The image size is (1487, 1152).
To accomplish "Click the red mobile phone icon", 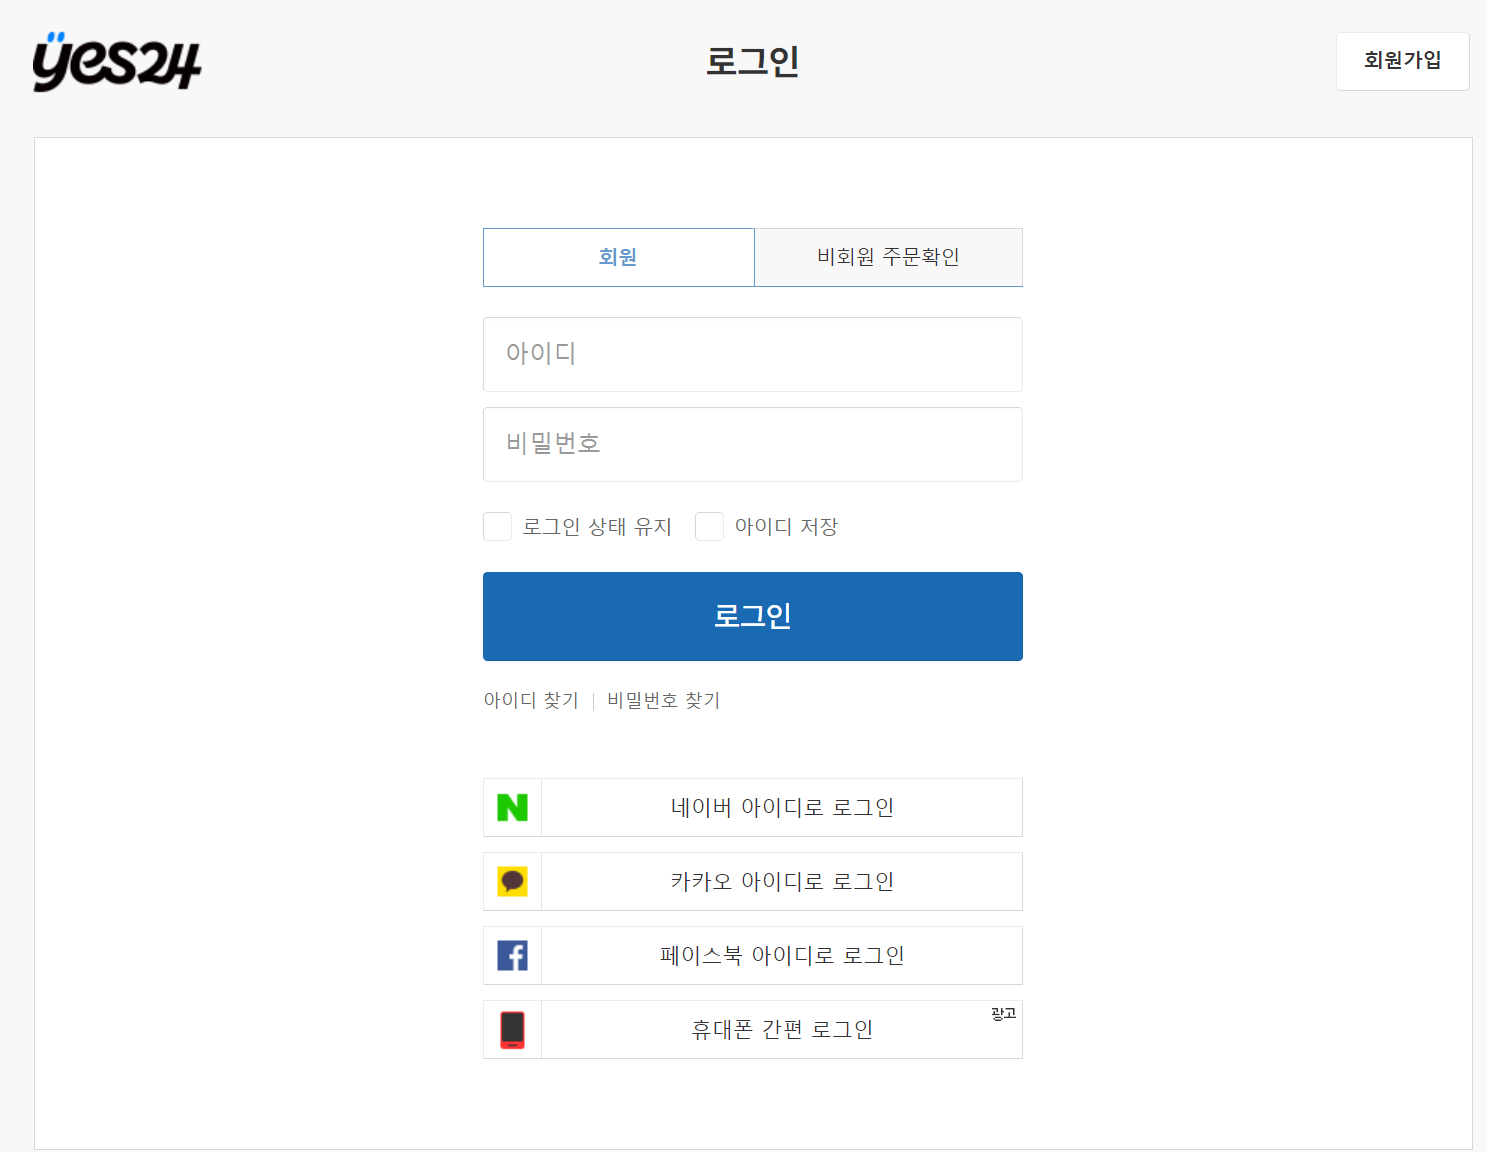I will tap(512, 1029).
